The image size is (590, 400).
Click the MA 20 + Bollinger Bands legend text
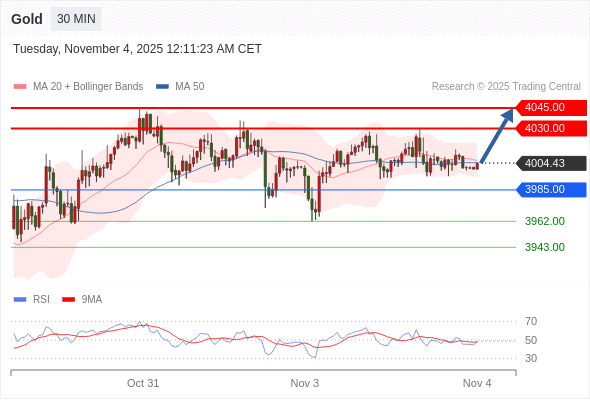[88, 87]
